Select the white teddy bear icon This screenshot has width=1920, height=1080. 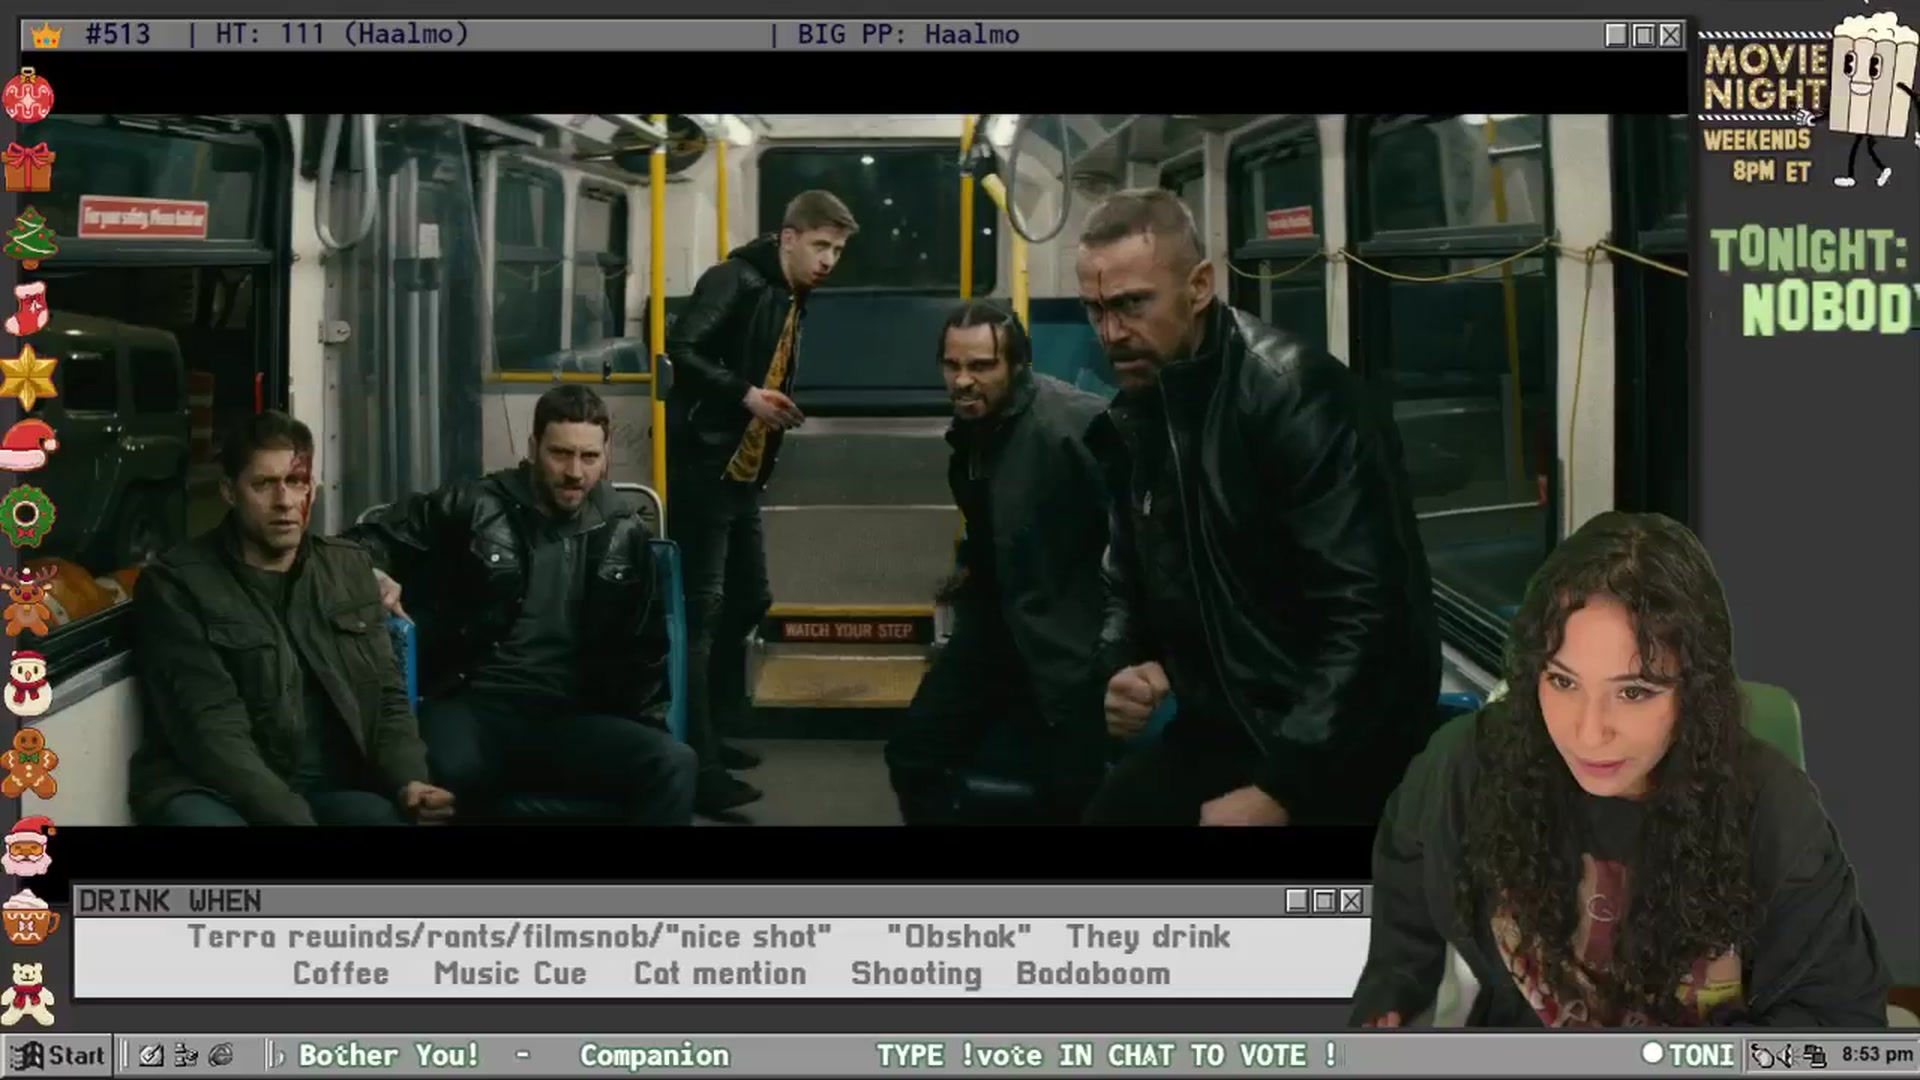point(28,994)
